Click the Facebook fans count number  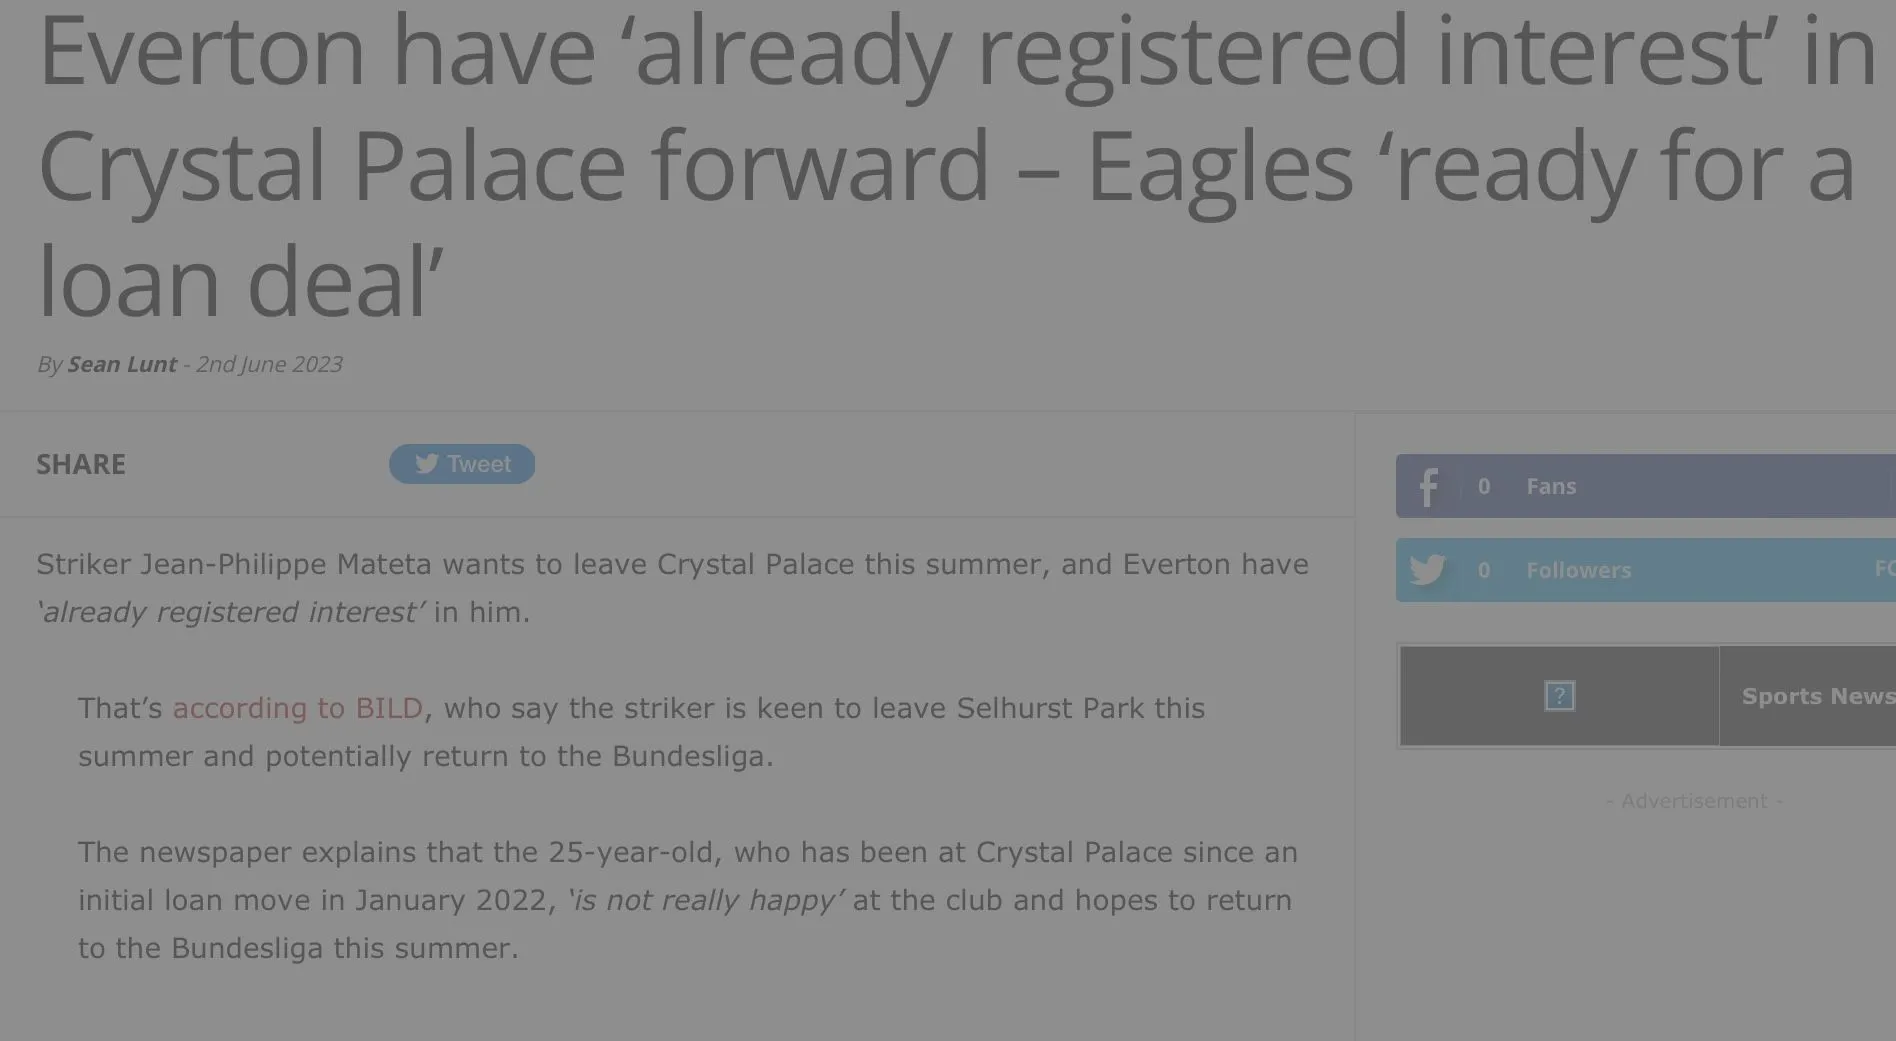[1484, 487]
